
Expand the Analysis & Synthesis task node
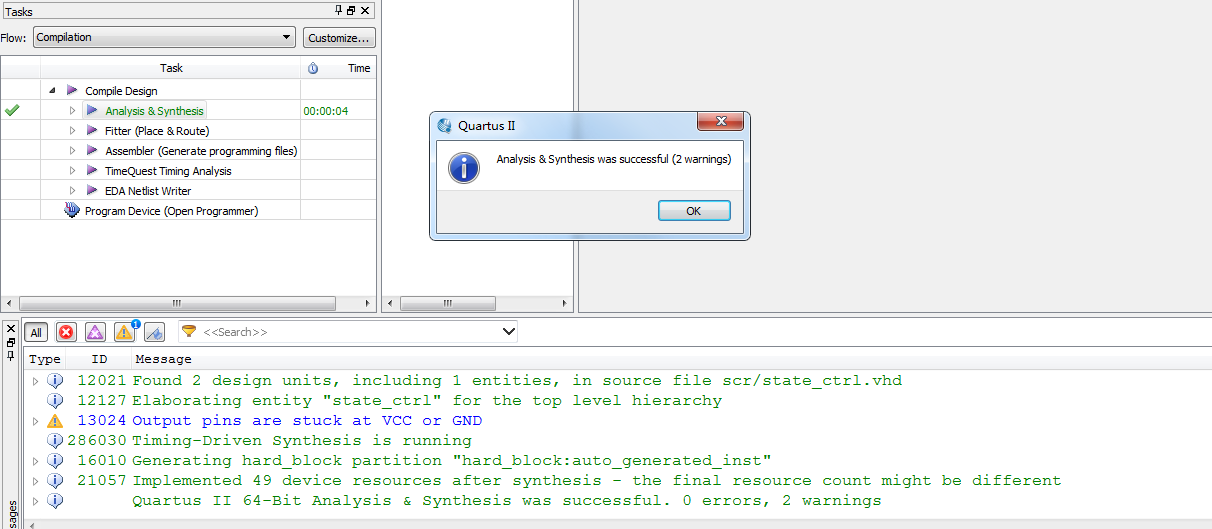click(72, 111)
